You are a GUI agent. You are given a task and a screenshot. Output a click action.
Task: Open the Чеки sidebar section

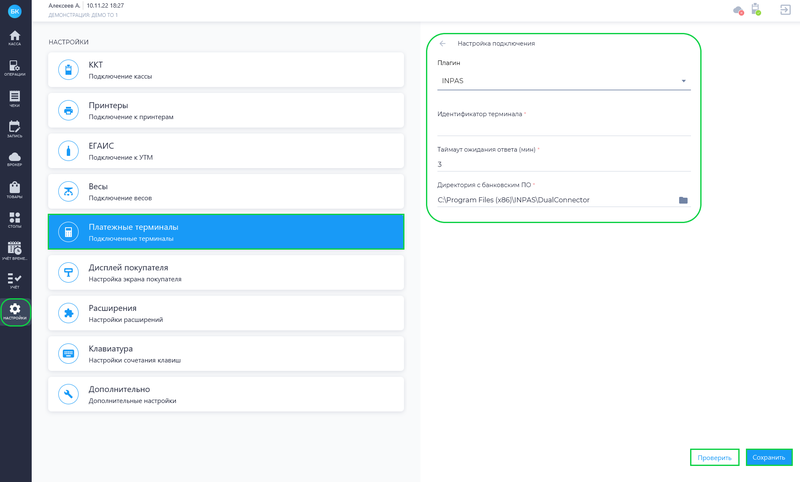click(15, 98)
